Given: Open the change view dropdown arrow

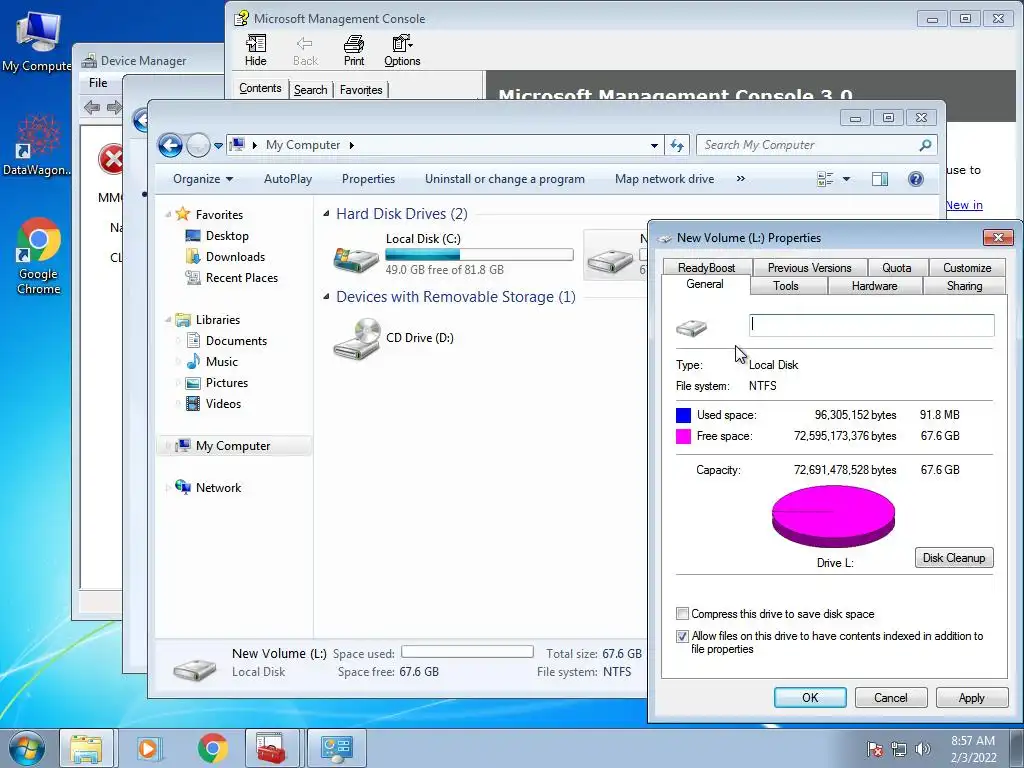Looking at the screenshot, I should point(846,179).
